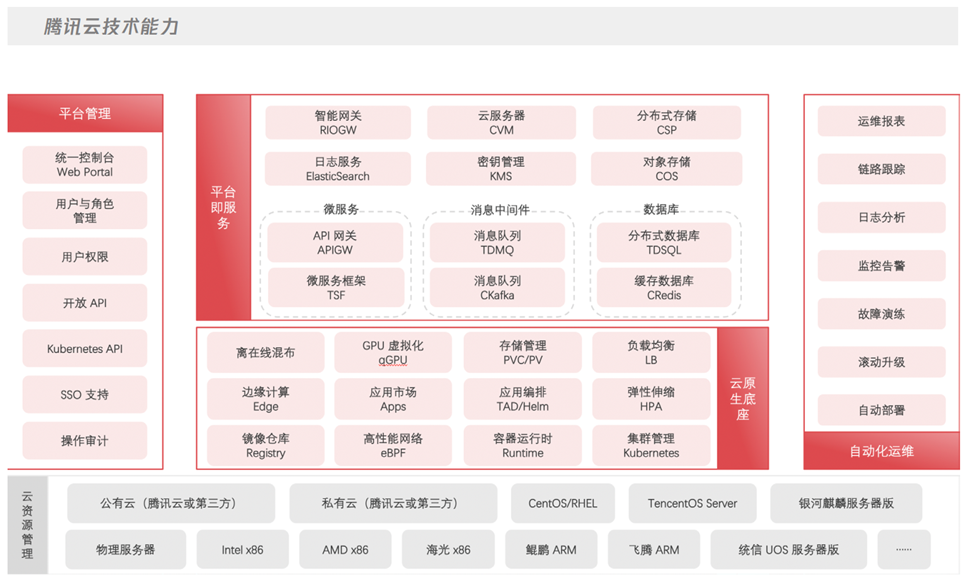Click the 弹性伸缩 HPA box
This screenshot has height=587, width=967.
(651, 400)
